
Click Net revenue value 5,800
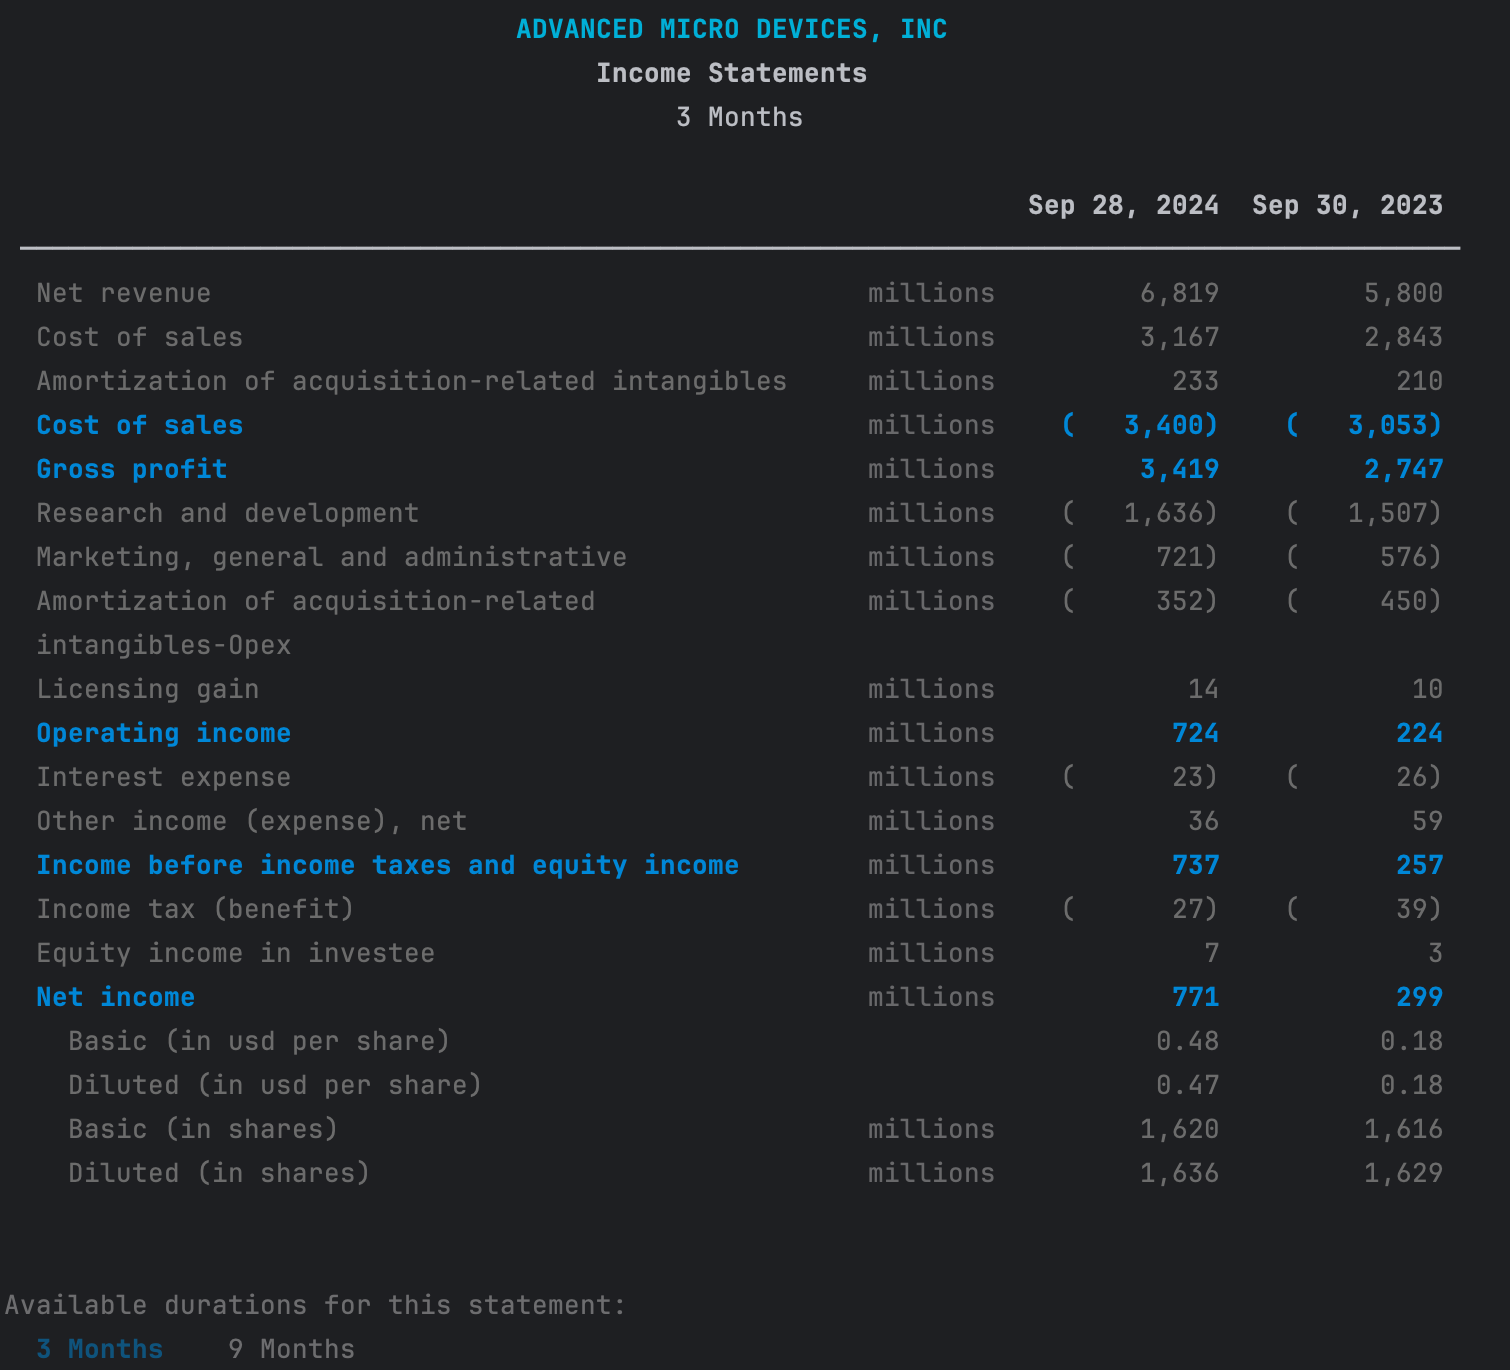pos(1403,293)
